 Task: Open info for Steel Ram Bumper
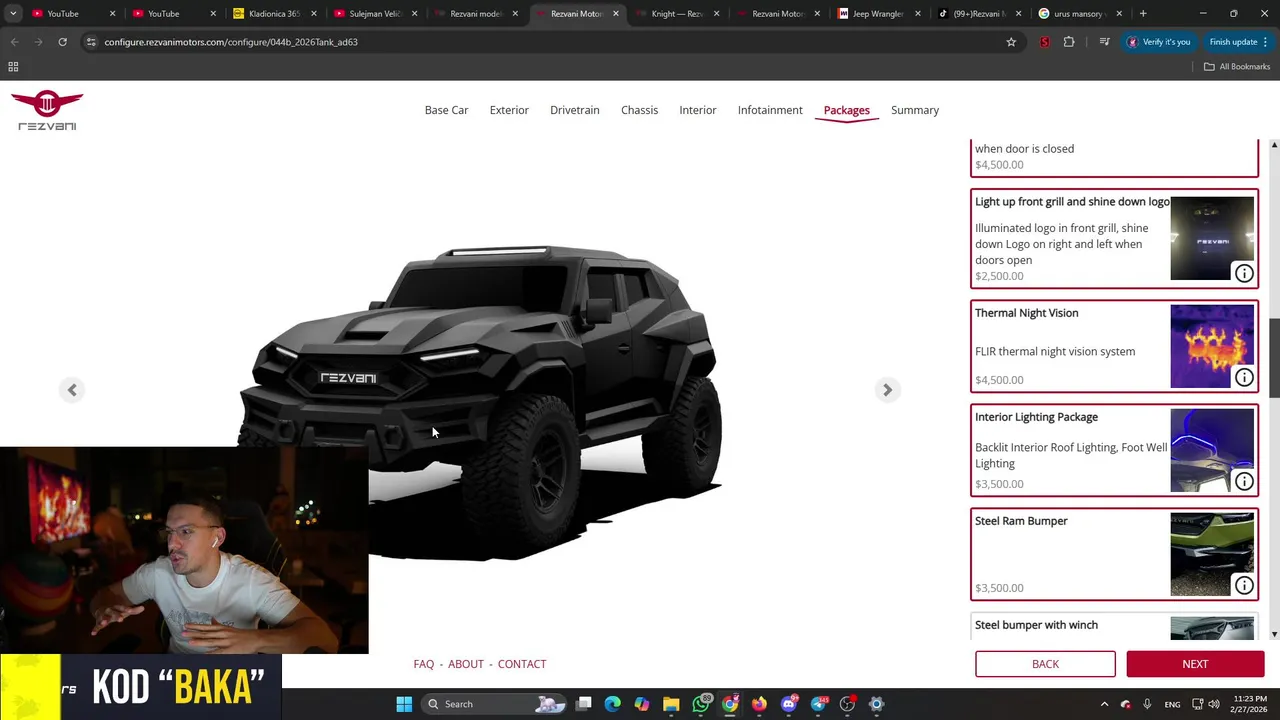click(x=1244, y=585)
